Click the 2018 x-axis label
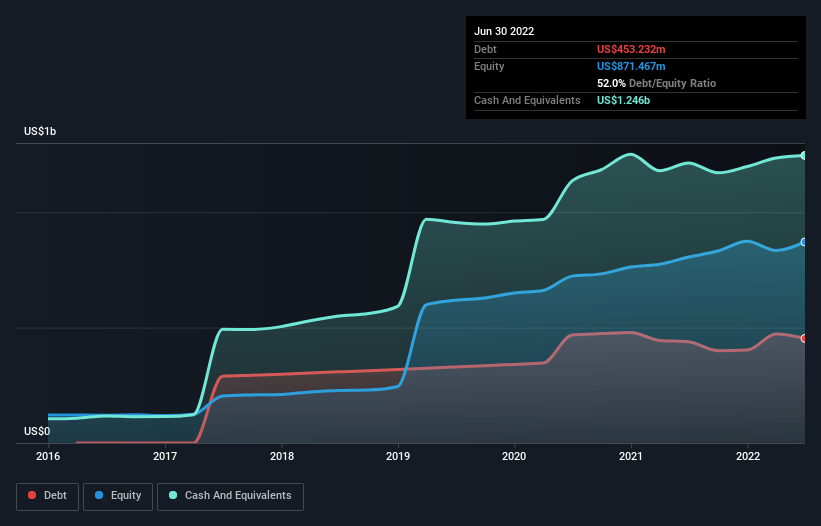This screenshot has height=526, width=821. coord(282,456)
